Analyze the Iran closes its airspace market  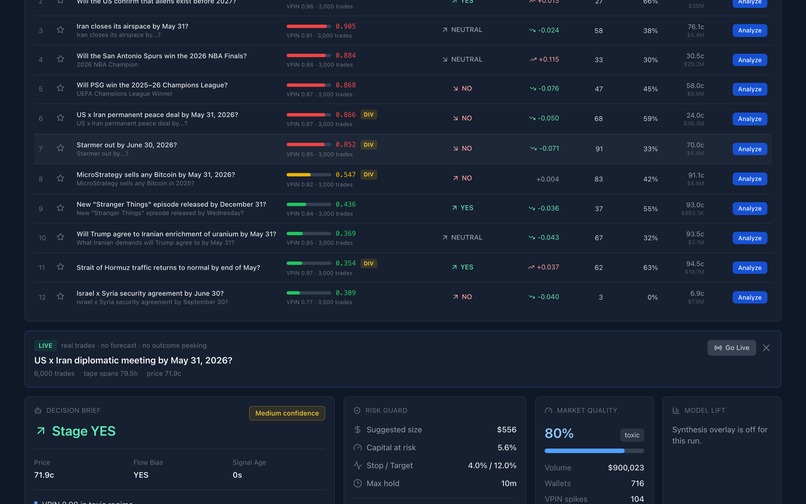click(749, 30)
